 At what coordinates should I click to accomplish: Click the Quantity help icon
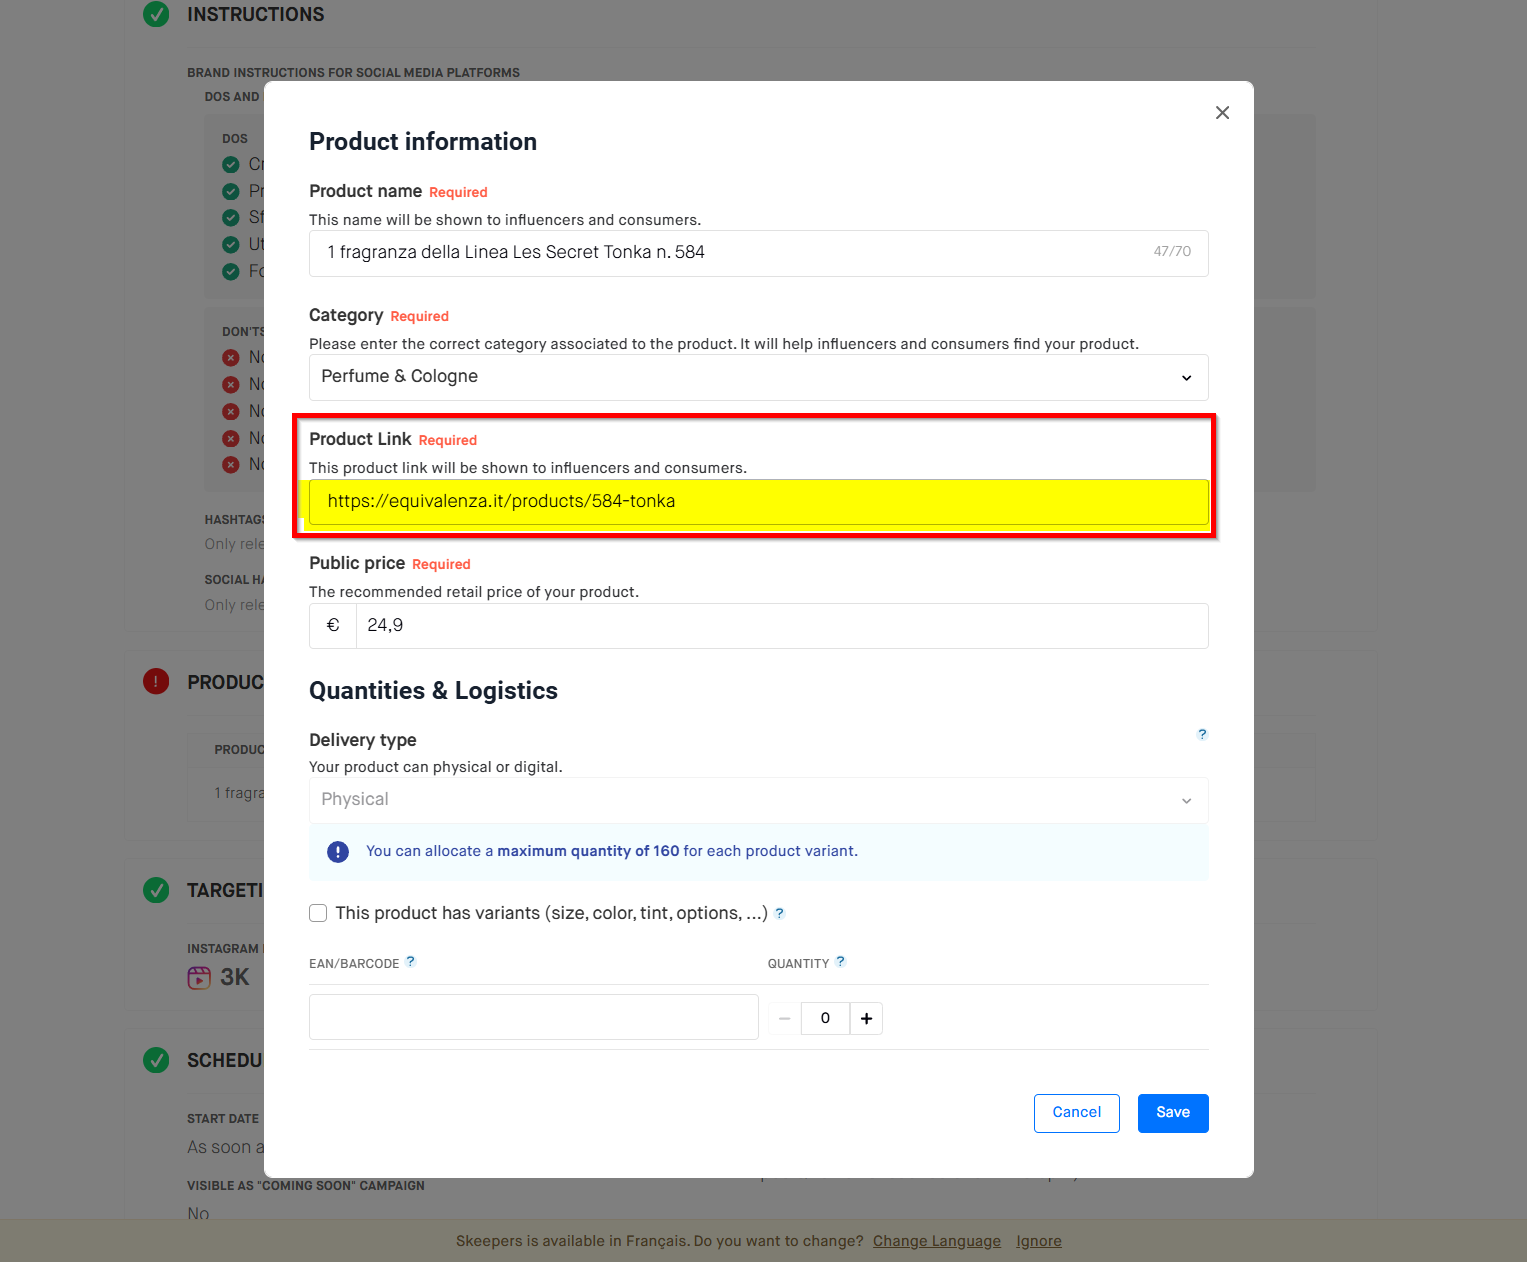841,962
